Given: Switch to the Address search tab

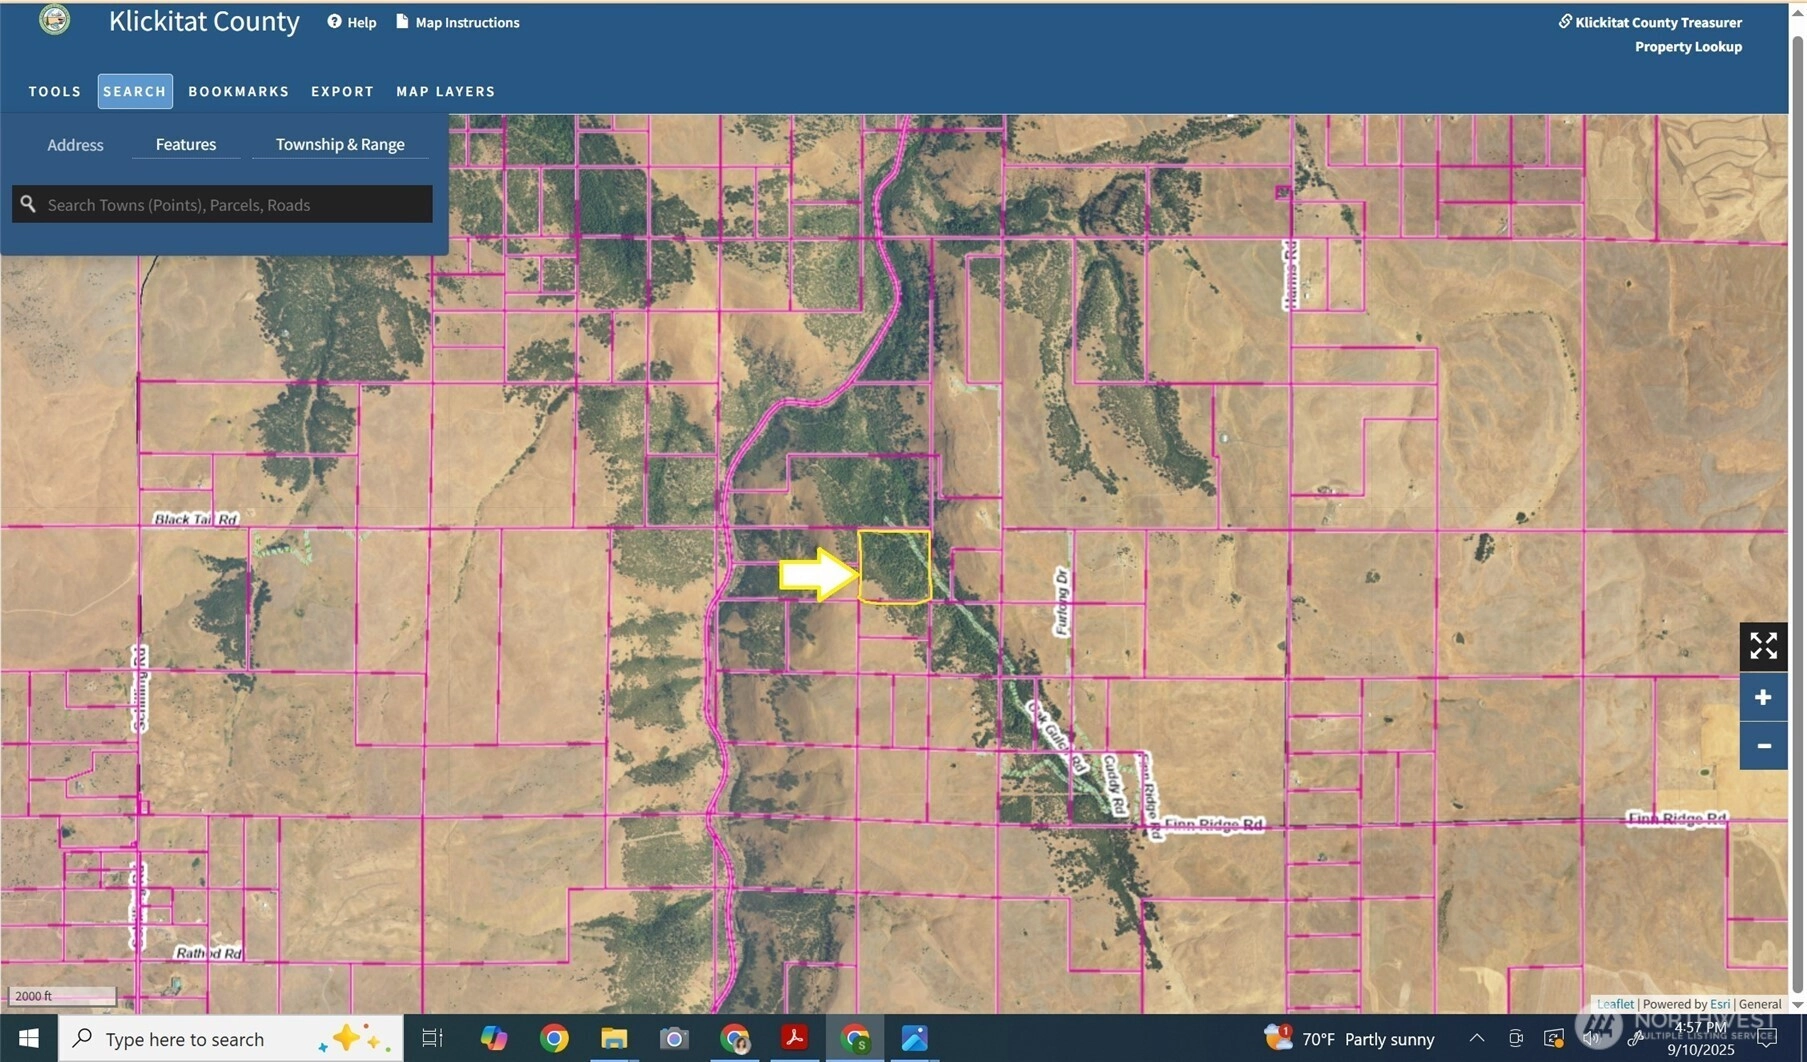Looking at the screenshot, I should pos(75,145).
